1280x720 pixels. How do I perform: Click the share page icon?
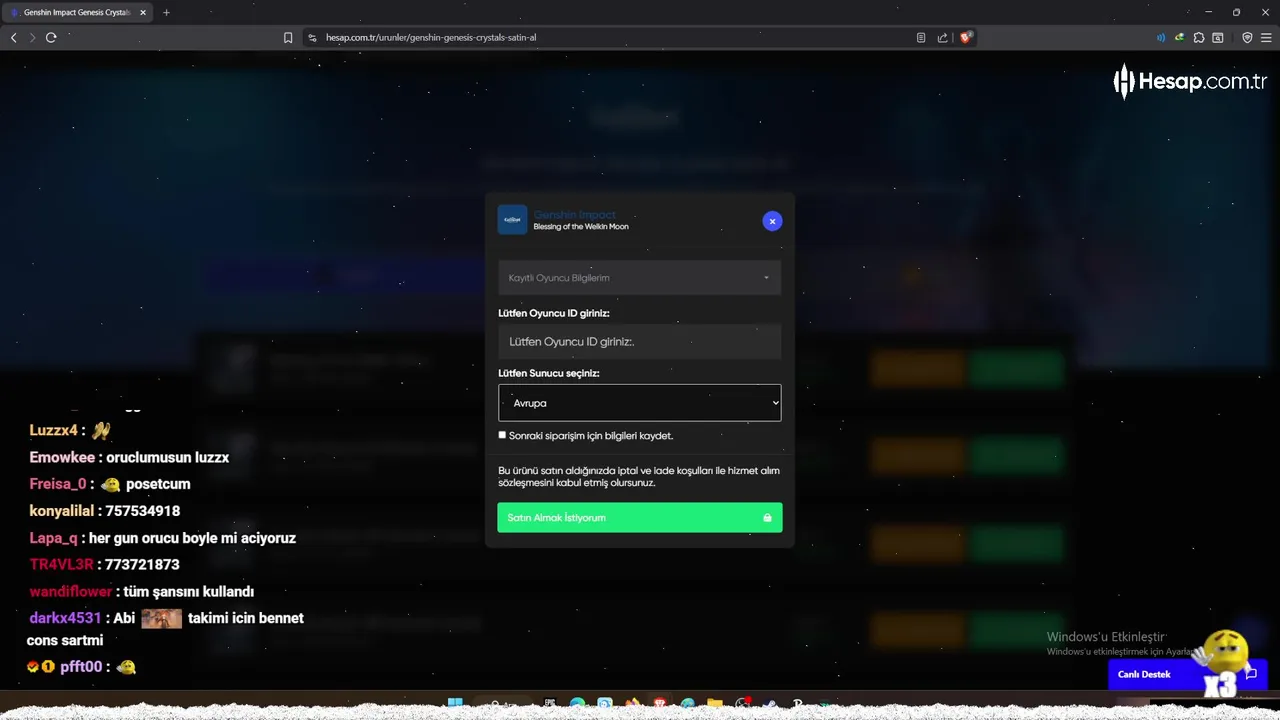942,37
